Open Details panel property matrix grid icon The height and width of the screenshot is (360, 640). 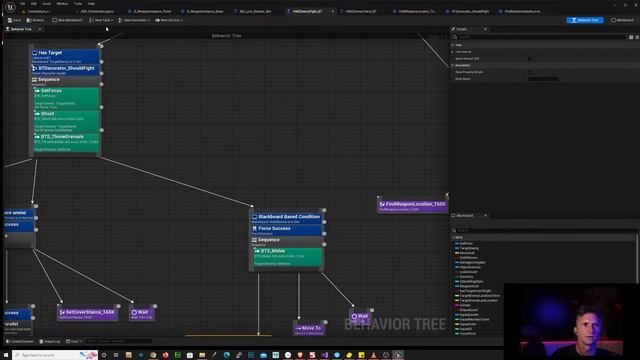tap(631, 37)
